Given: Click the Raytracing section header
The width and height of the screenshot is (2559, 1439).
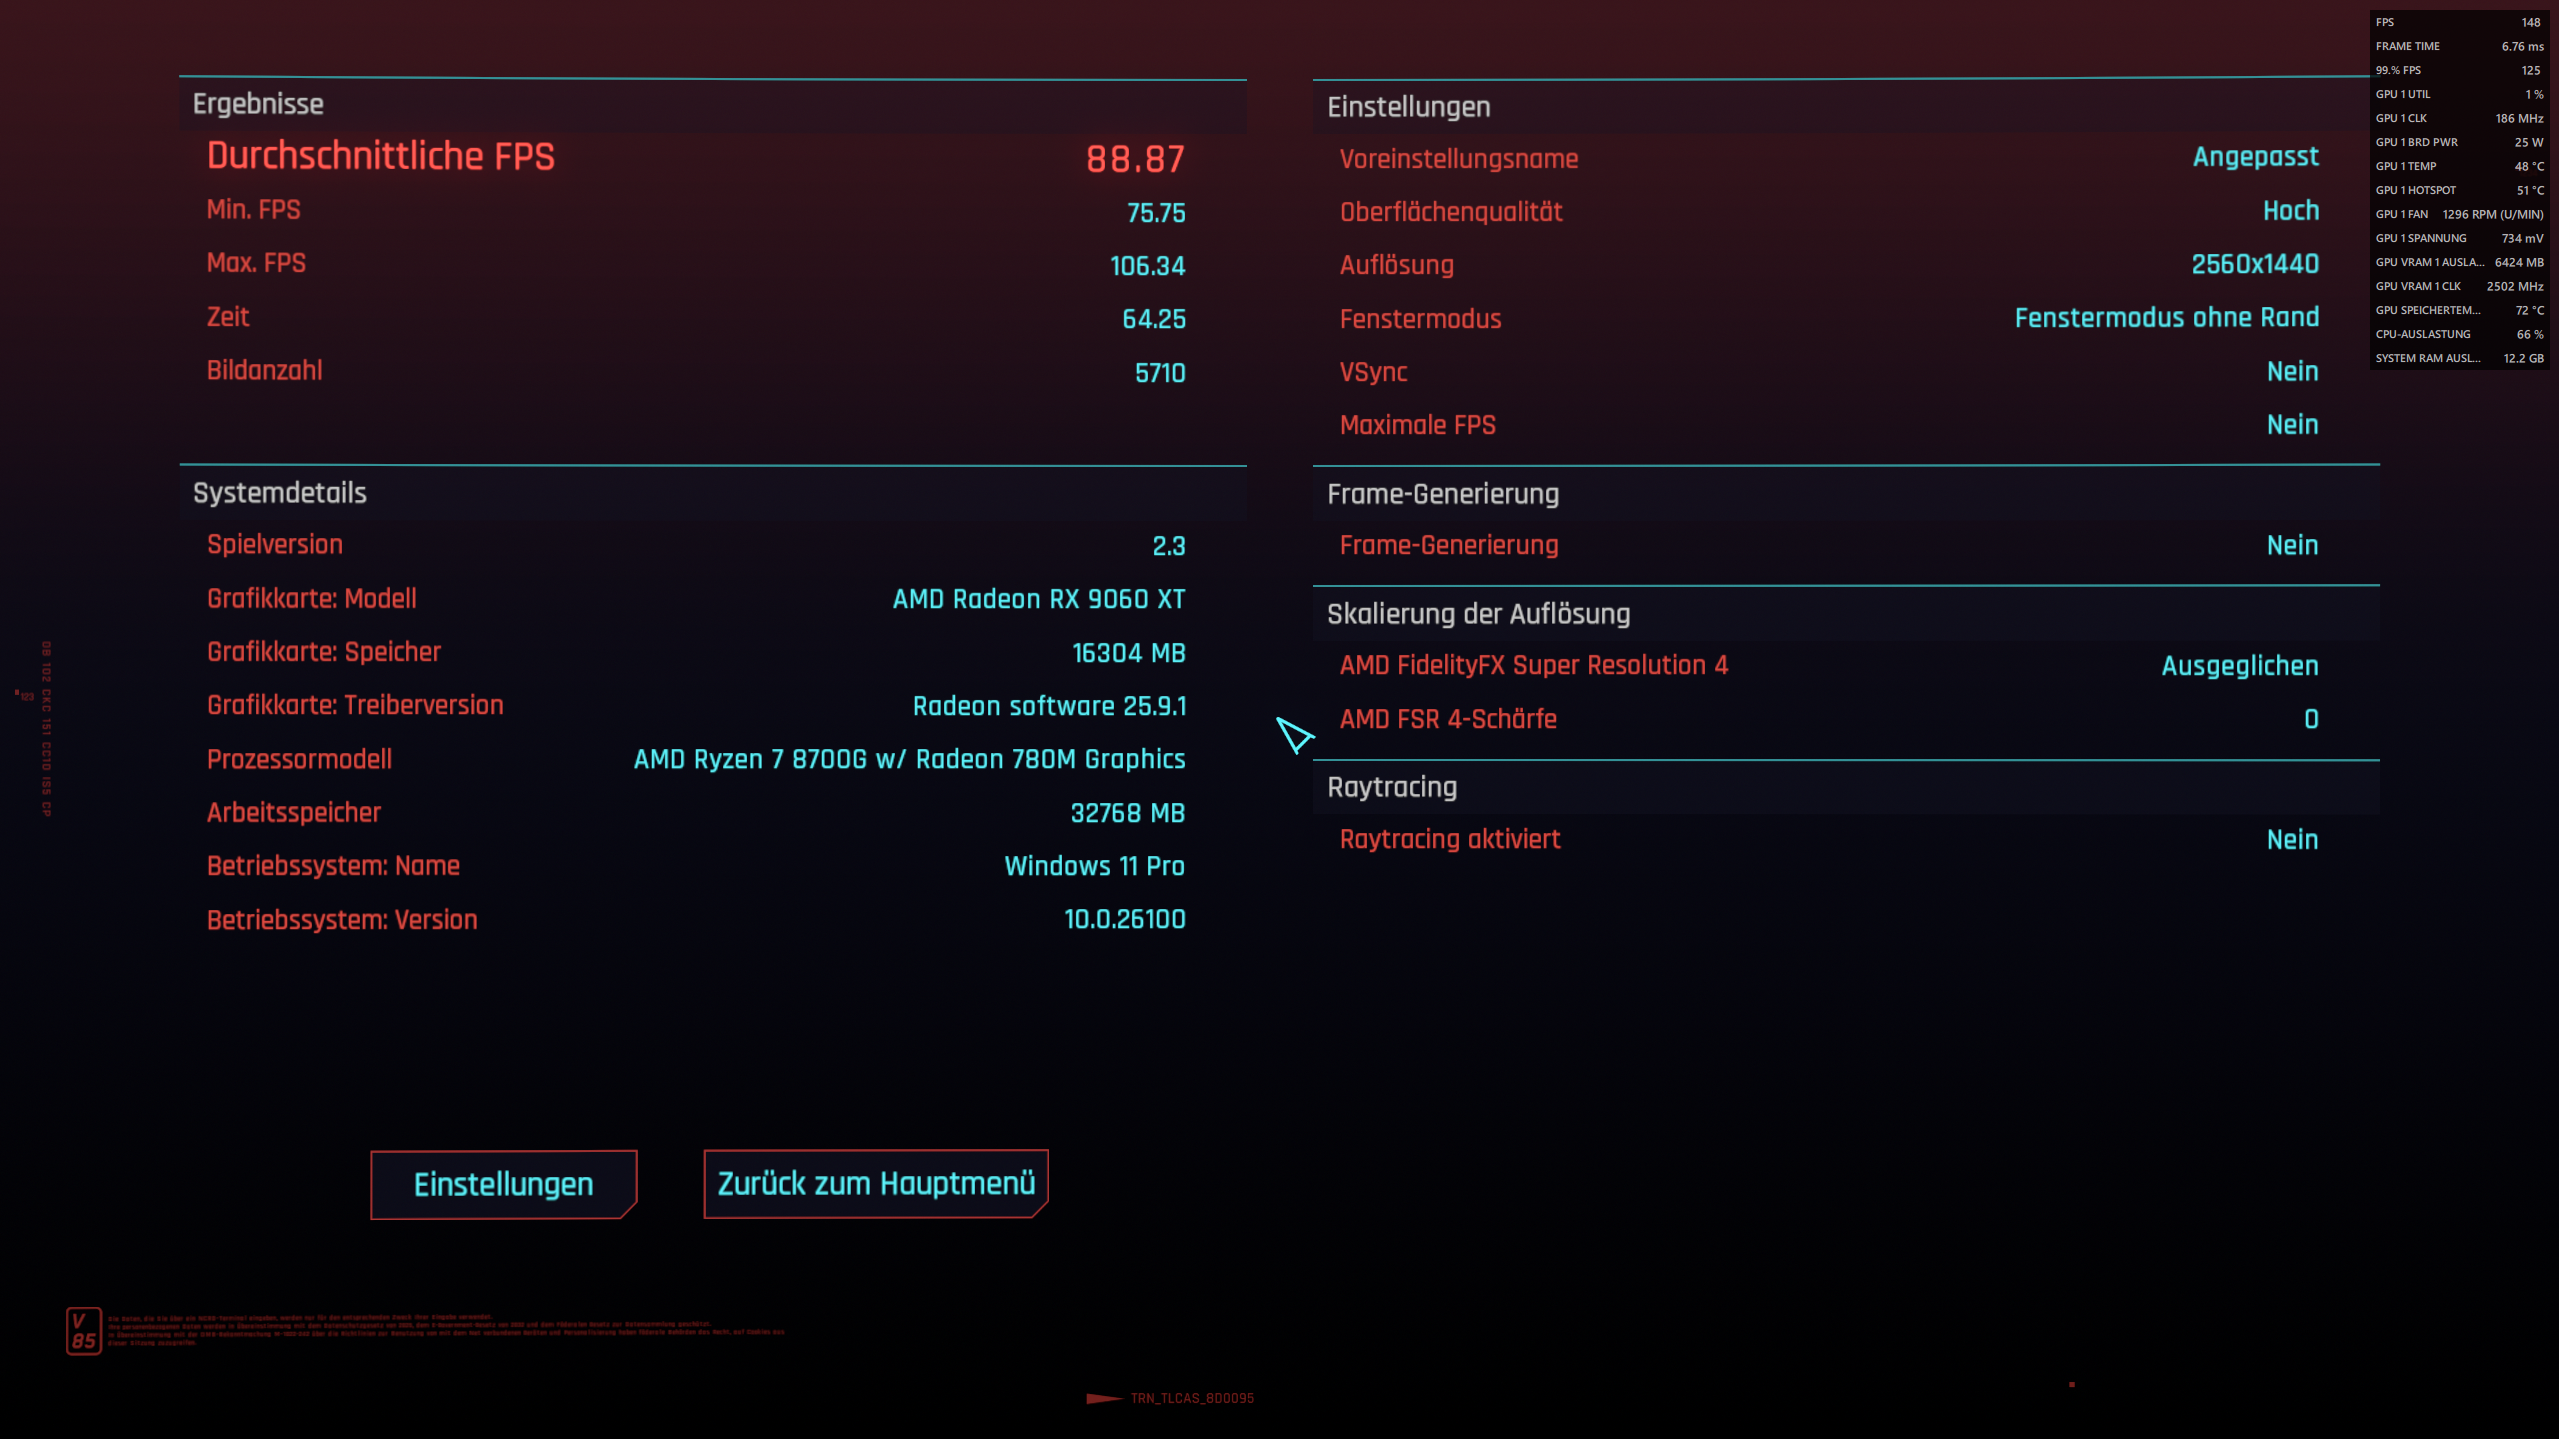Looking at the screenshot, I should (x=1392, y=787).
